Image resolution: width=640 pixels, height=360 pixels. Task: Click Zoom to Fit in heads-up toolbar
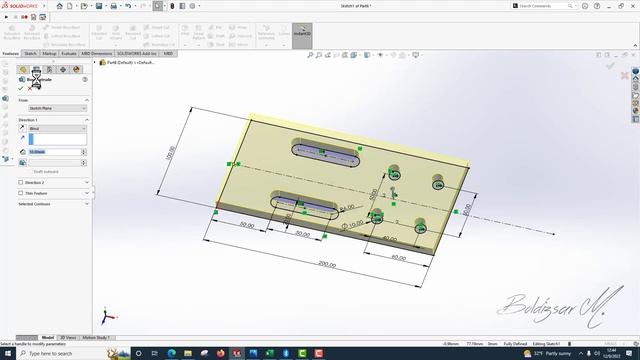310,55
